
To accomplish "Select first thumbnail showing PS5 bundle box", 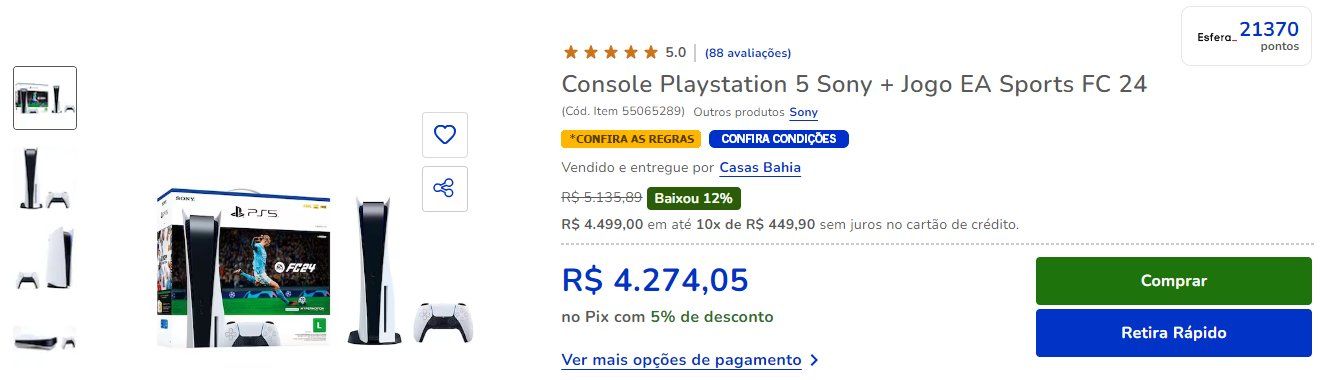I will (45, 98).
